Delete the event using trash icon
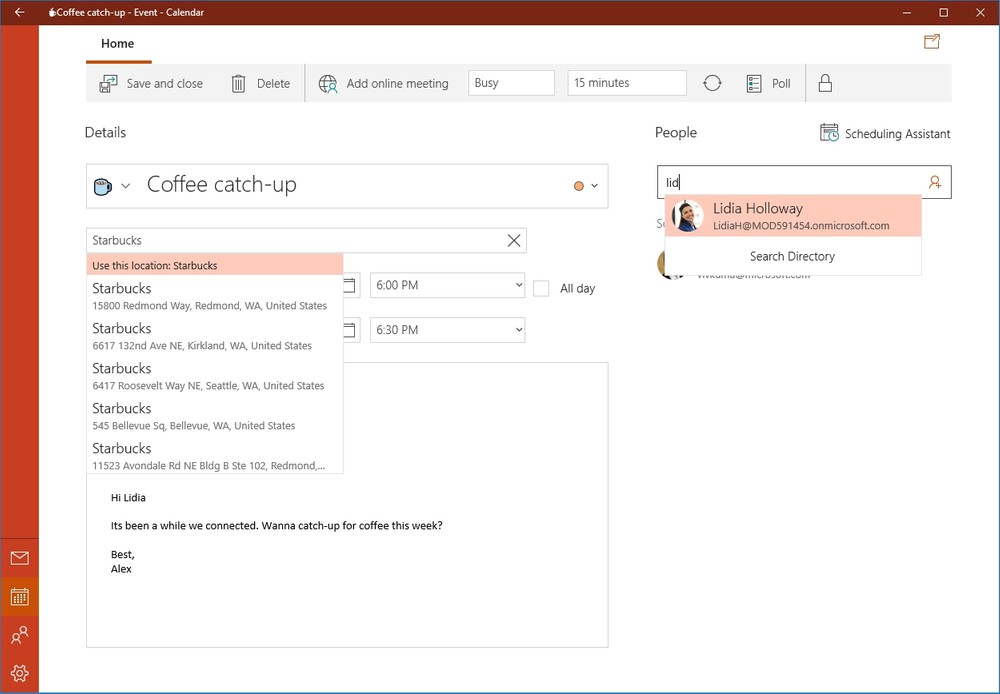 coord(239,84)
